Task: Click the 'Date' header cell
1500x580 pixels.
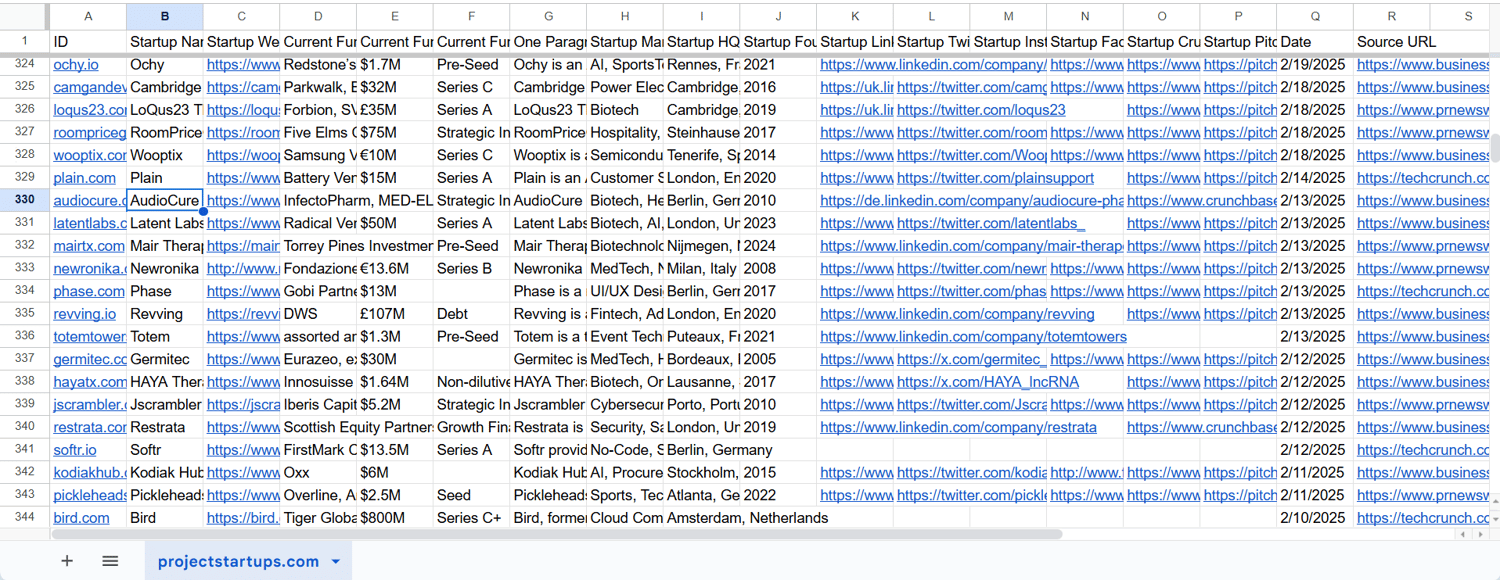Action: point(1315,42)
